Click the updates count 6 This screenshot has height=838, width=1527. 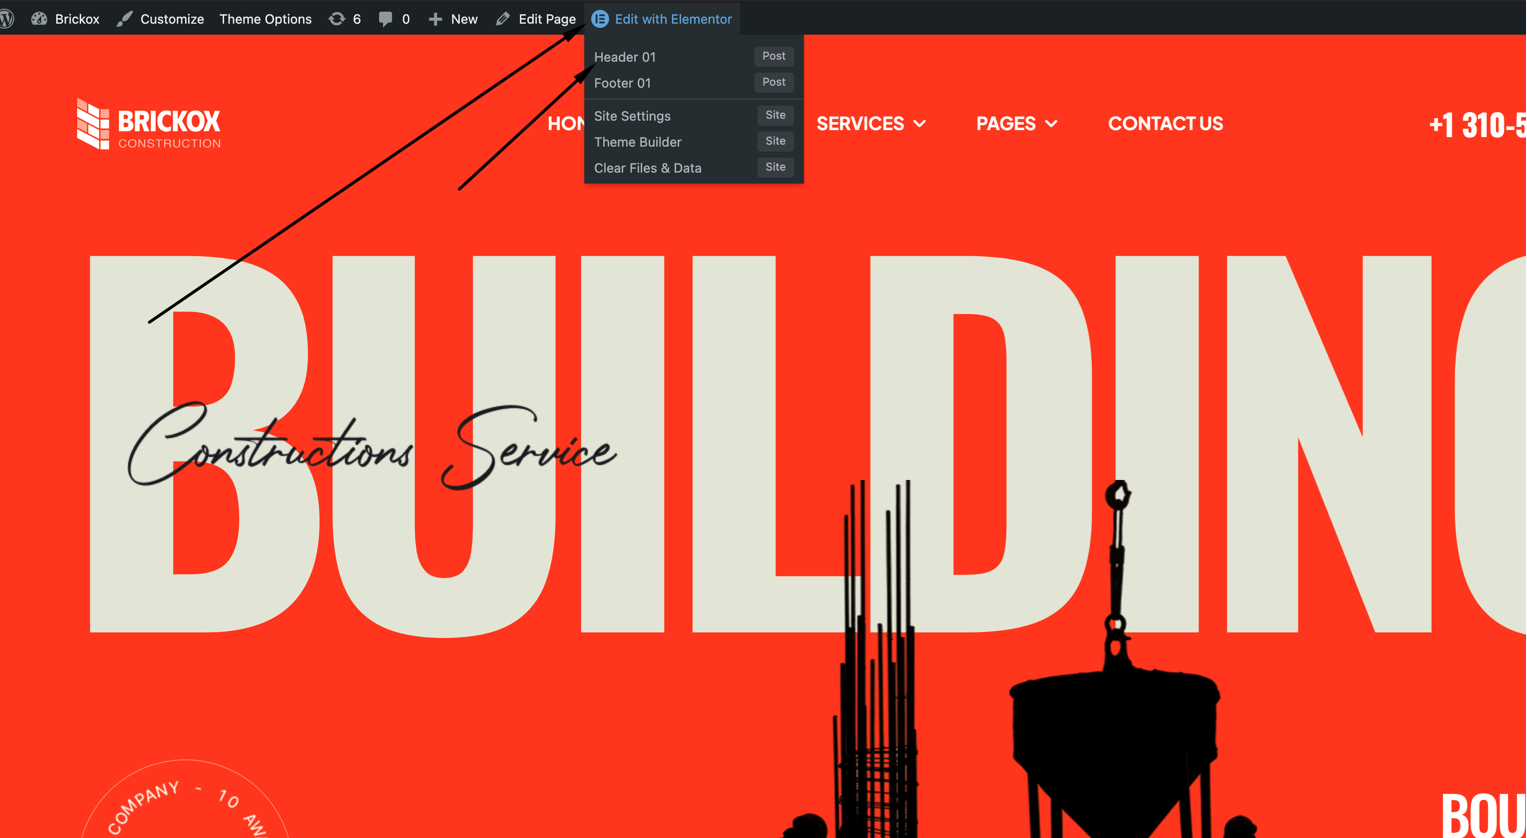pos(357,19)
